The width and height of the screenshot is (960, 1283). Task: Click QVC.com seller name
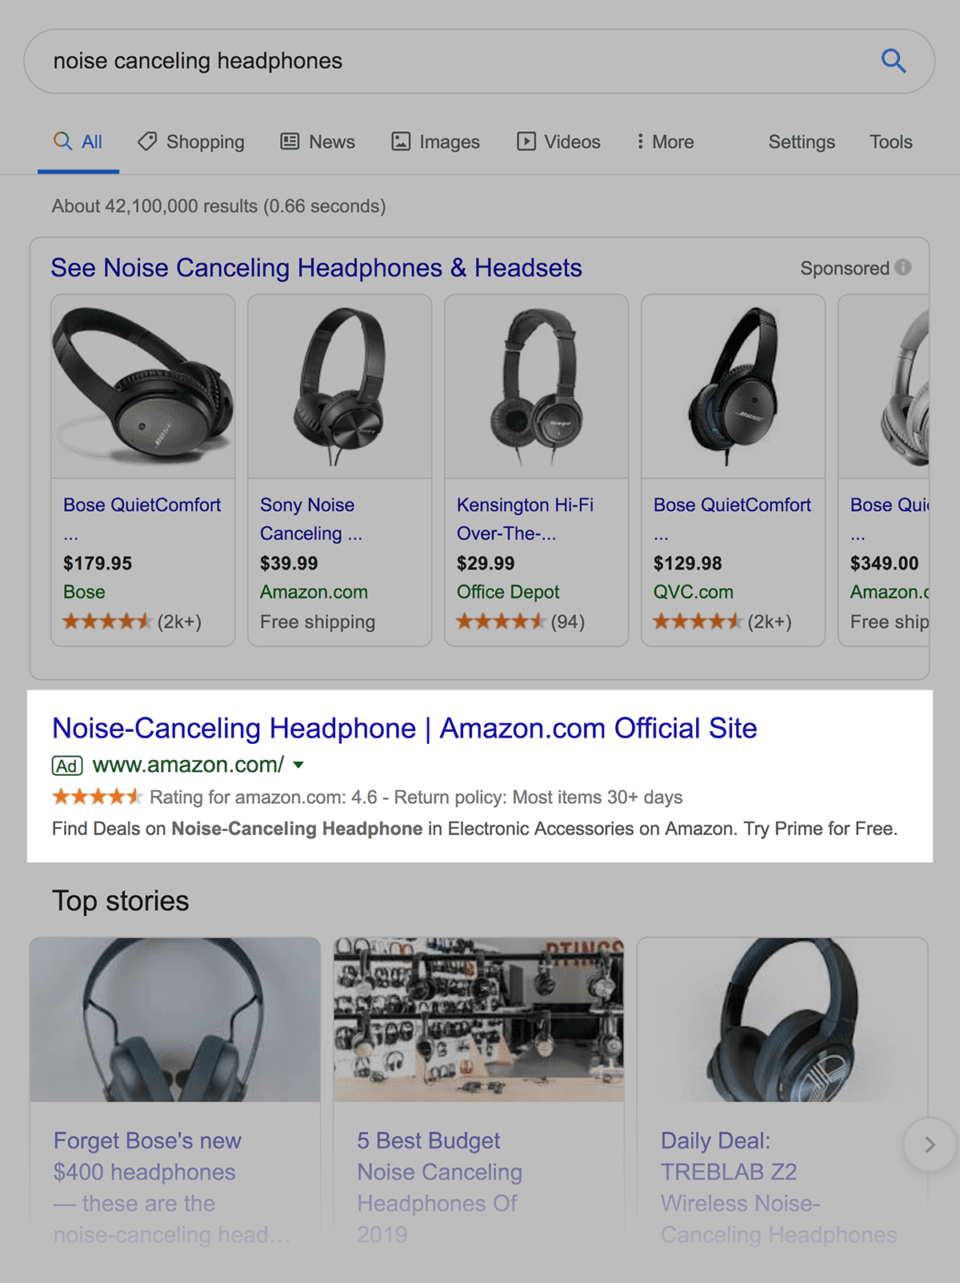coord(693,592)
